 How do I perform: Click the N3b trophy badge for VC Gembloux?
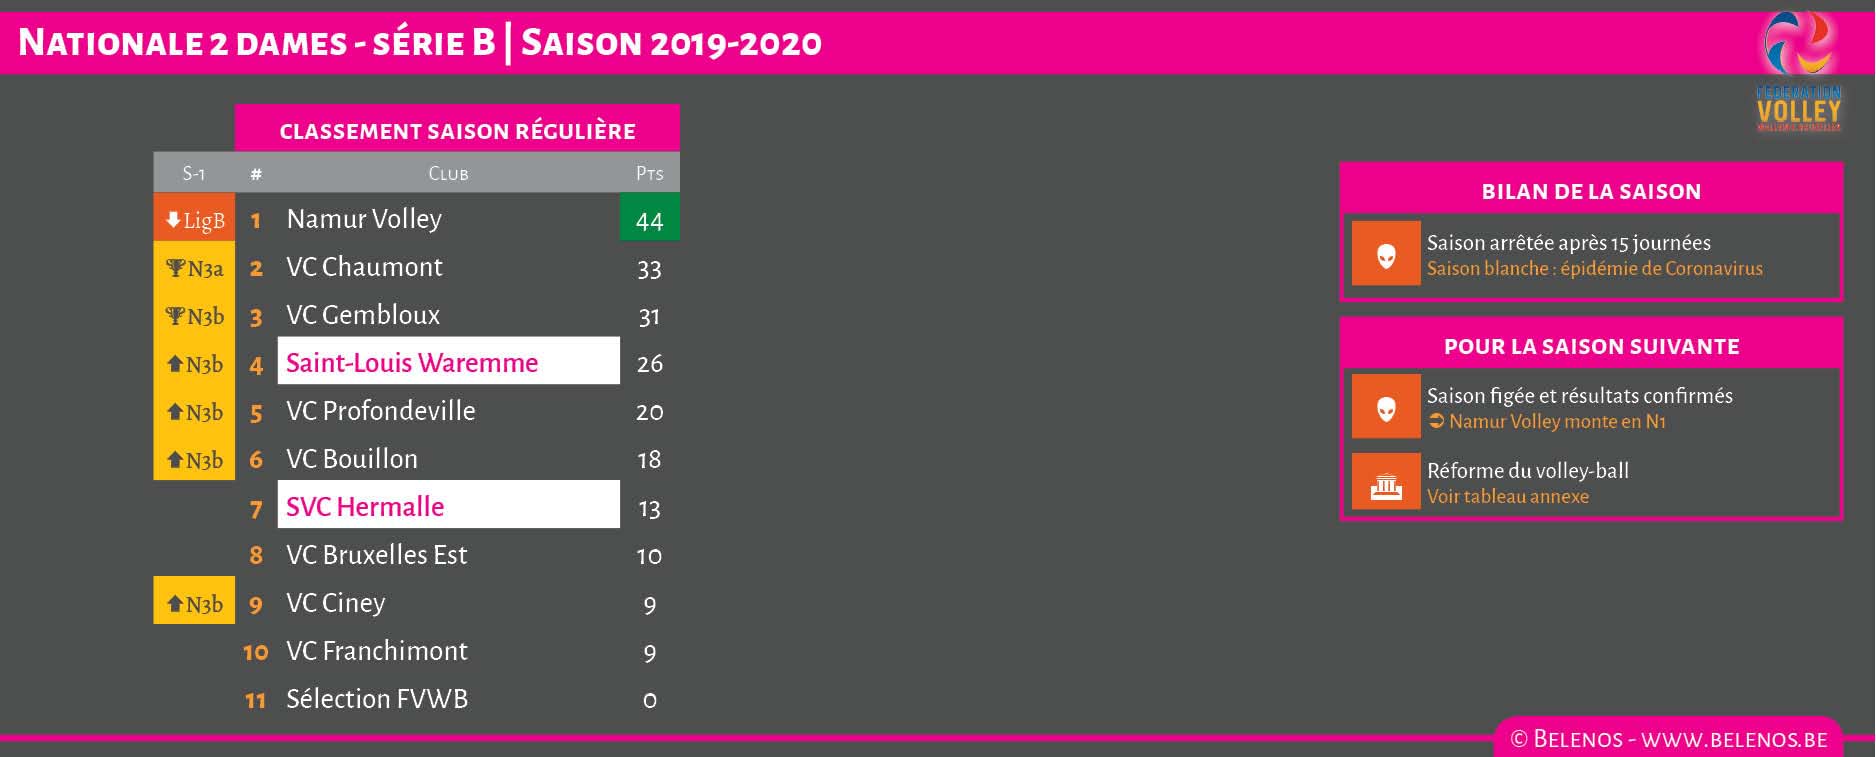click(194, 316)
